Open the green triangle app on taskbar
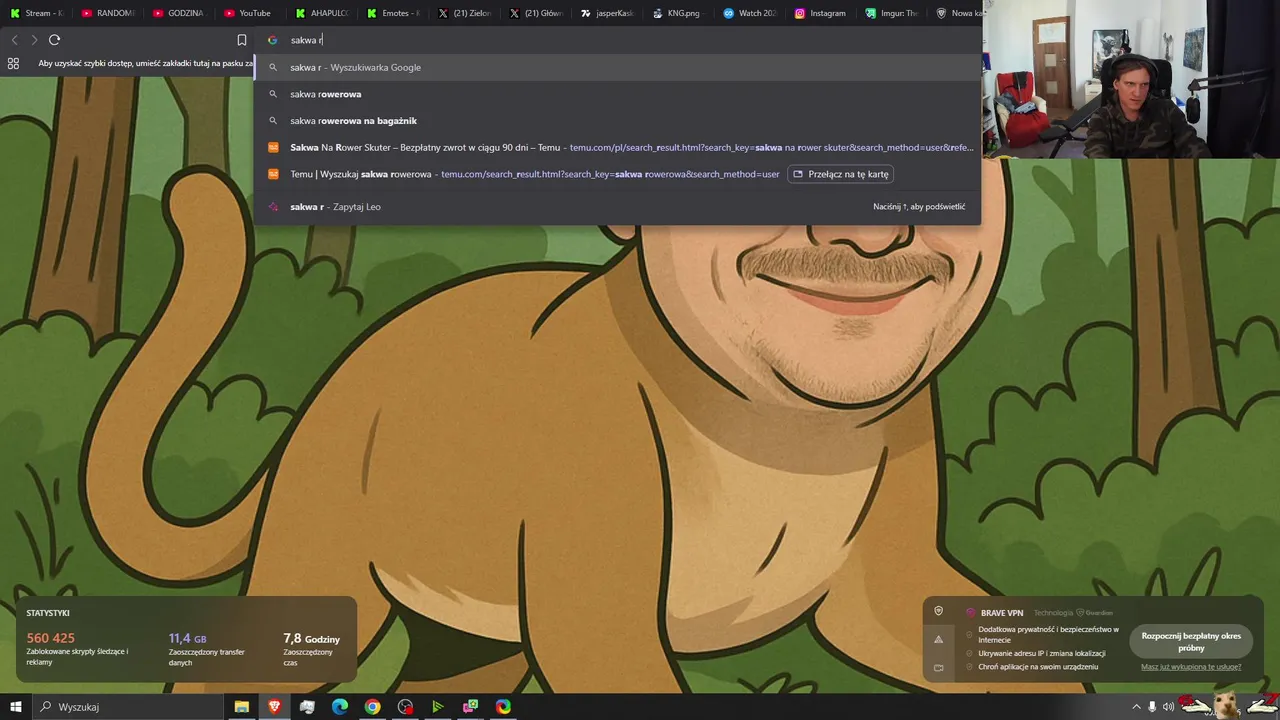 438,707
